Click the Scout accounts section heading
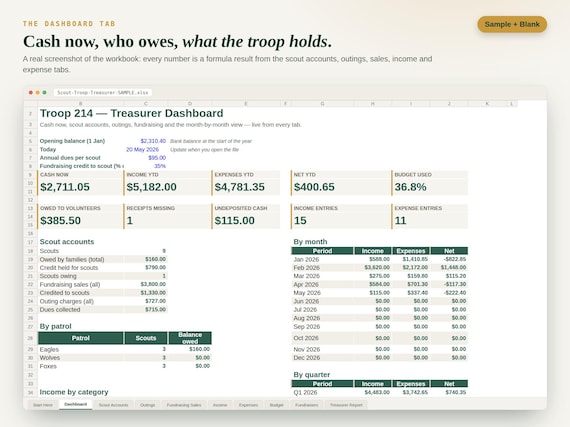The image size is (570, 427). [x=67, y=242]
